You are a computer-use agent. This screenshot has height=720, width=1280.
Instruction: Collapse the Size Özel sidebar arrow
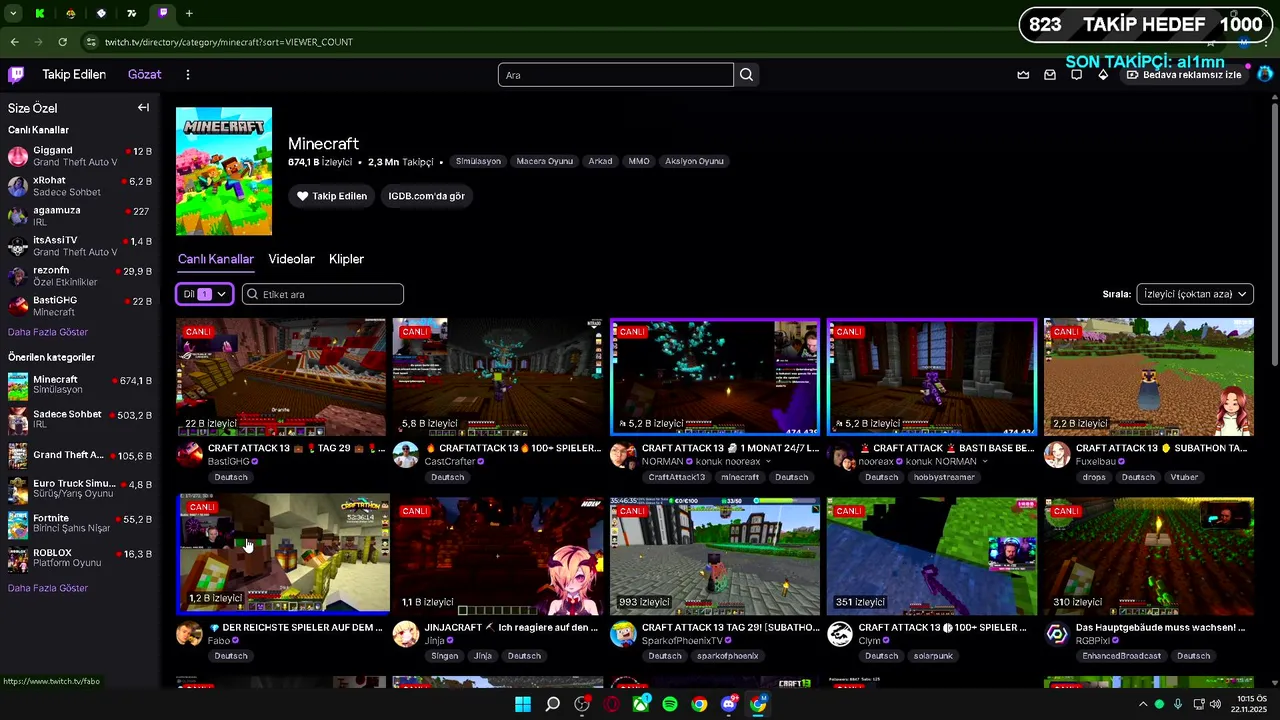143,108
